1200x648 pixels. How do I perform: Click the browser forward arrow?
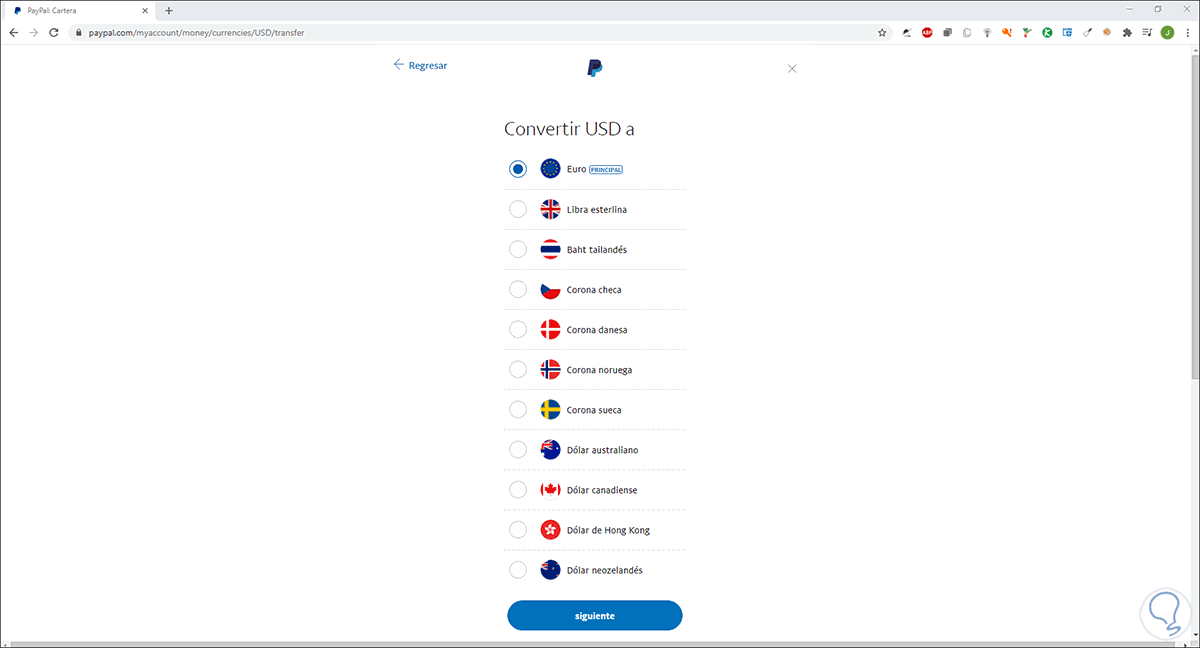click(35, 32)
